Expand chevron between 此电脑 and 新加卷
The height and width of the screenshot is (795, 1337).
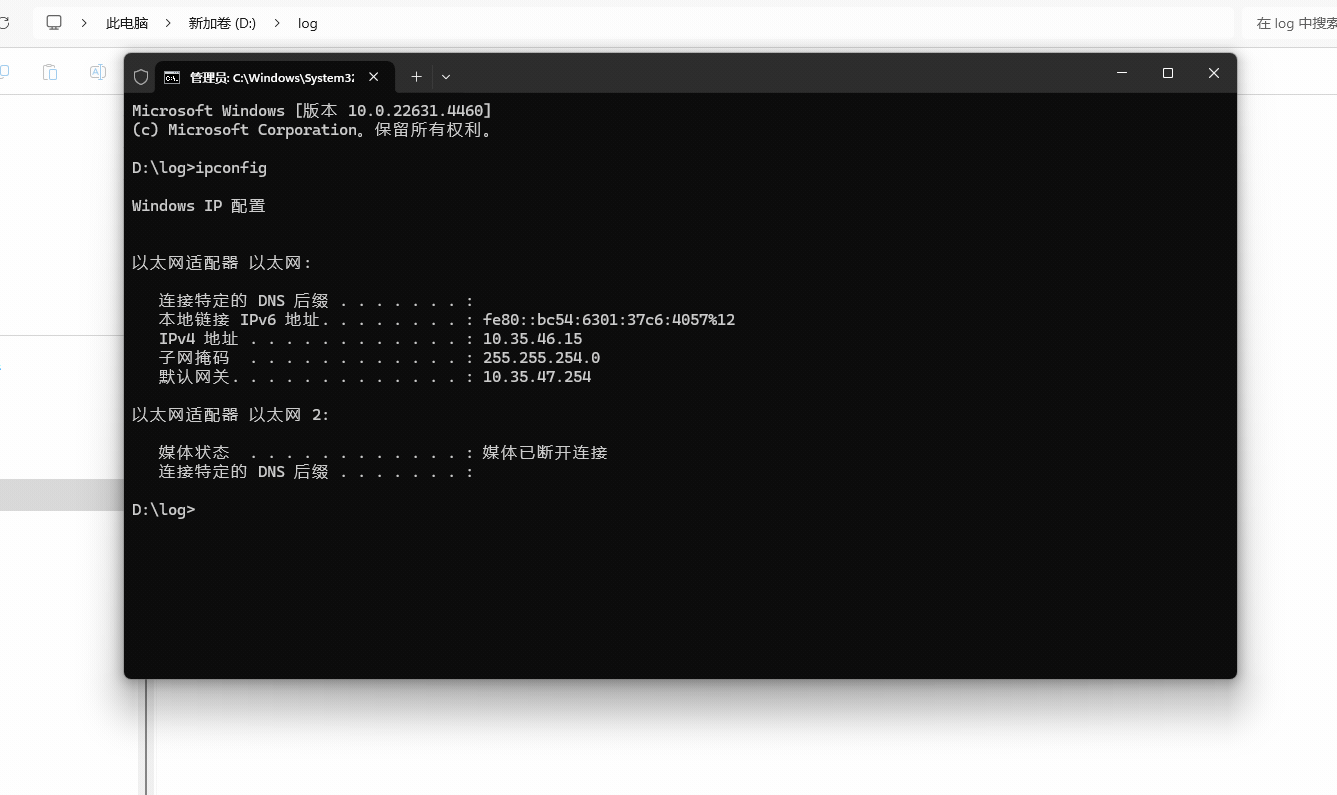167,23
